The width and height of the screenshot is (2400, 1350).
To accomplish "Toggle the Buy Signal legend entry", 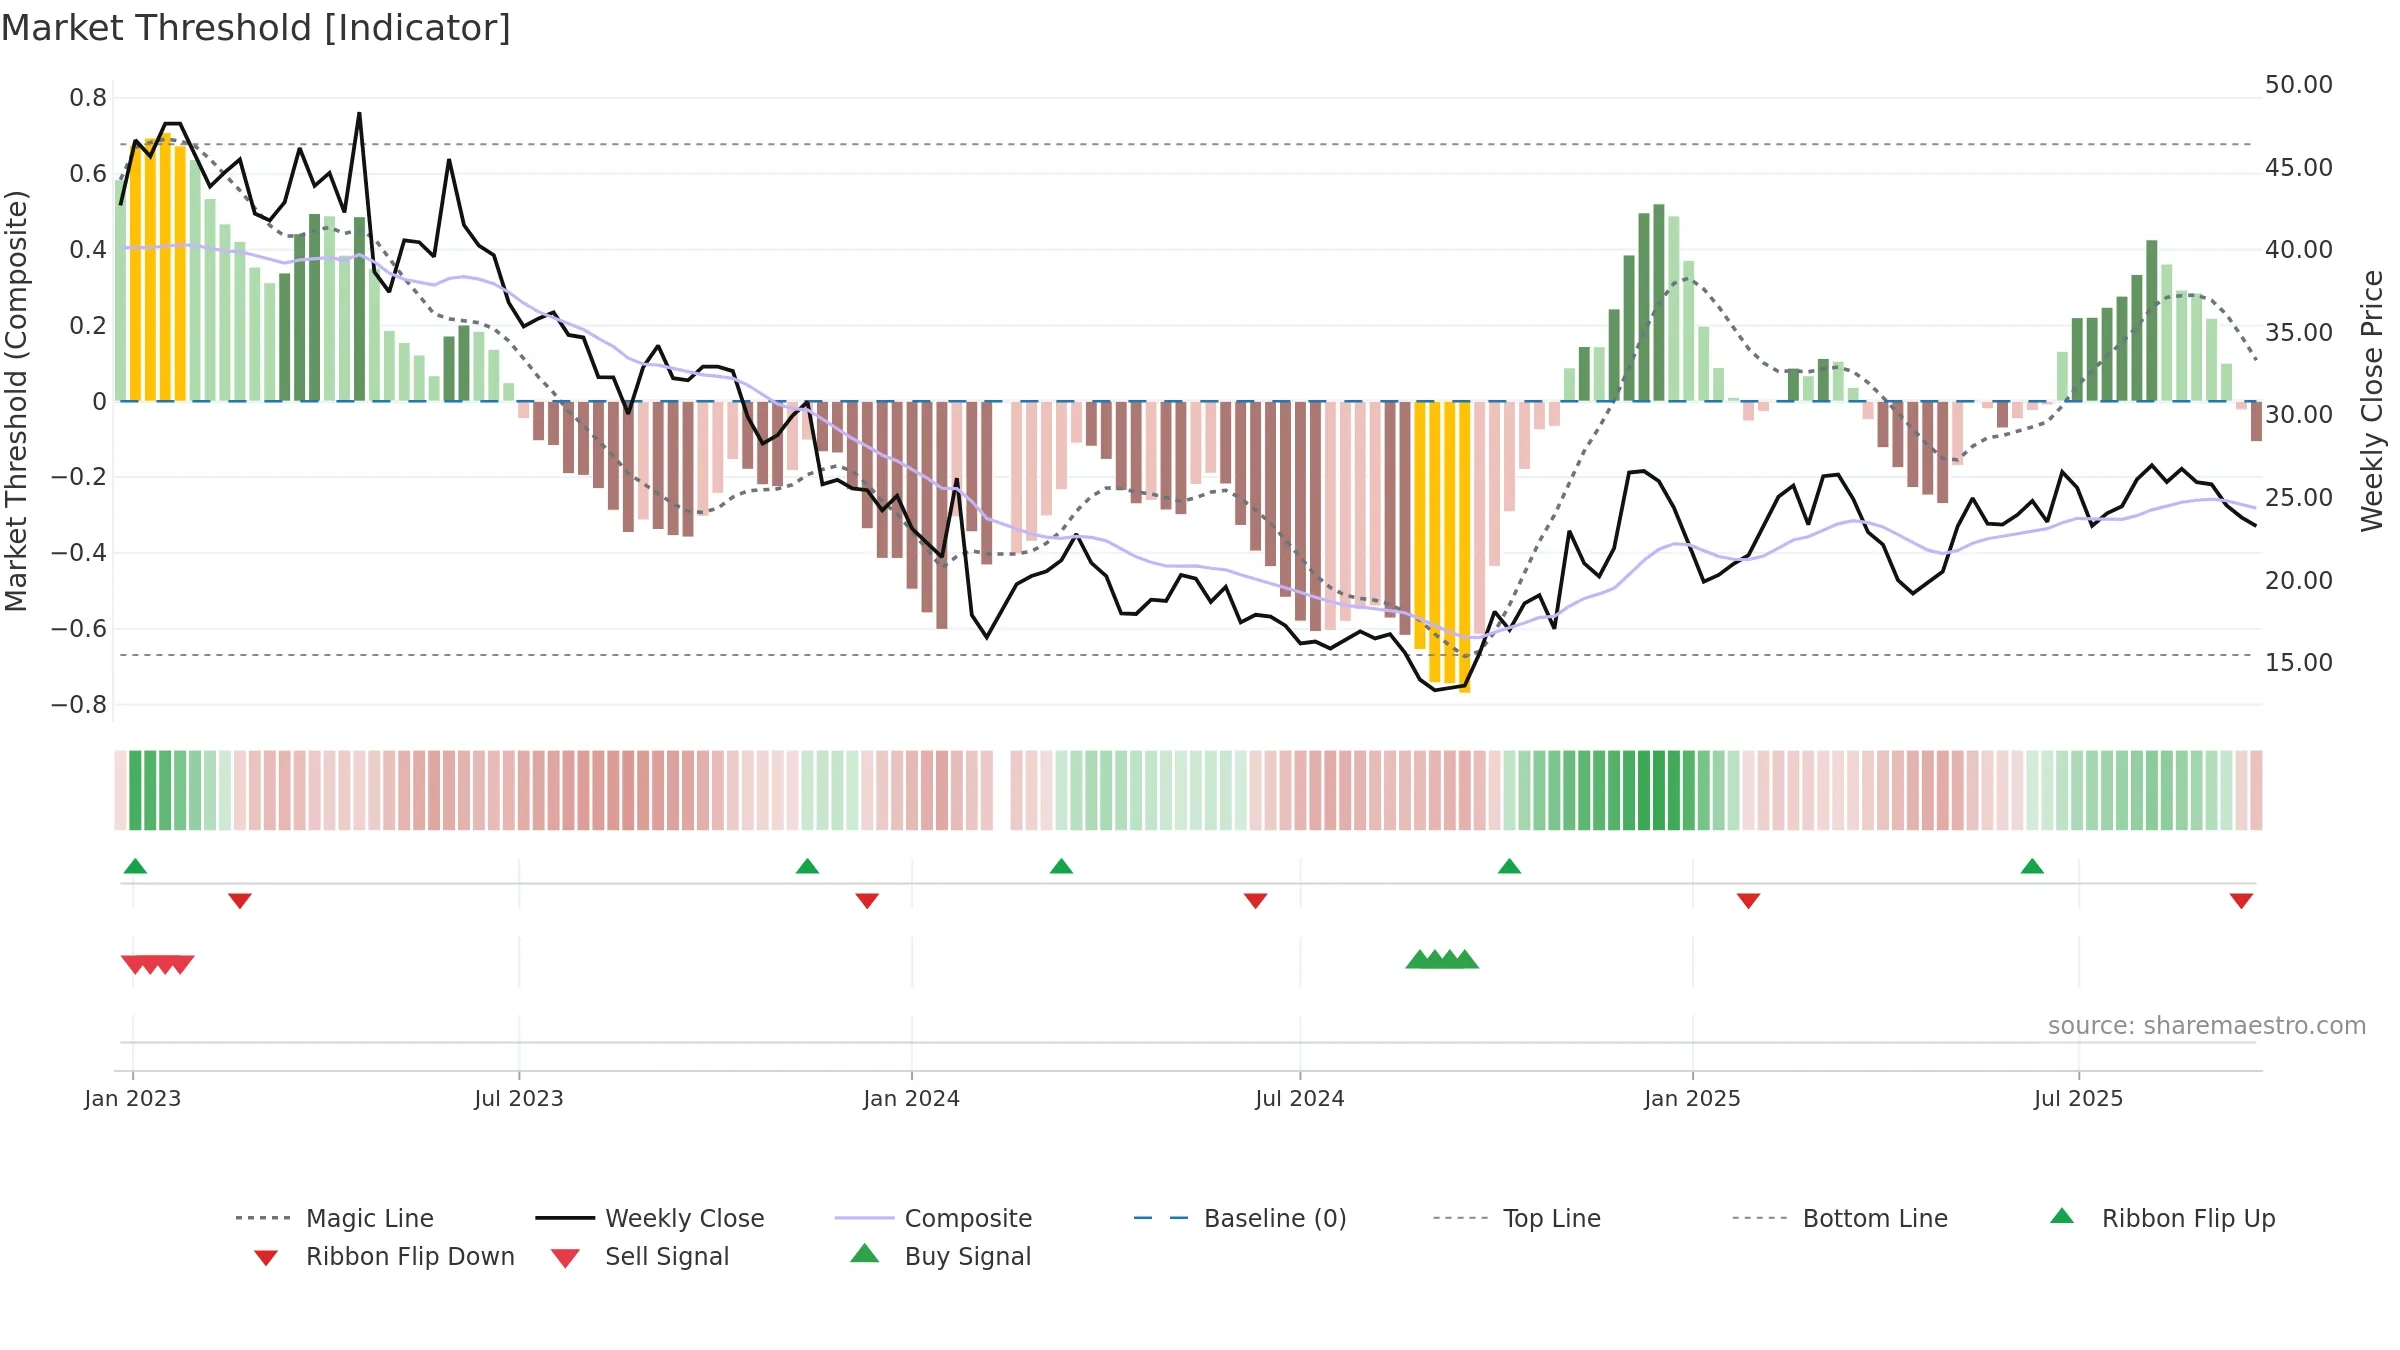I will coord(941,1256).
